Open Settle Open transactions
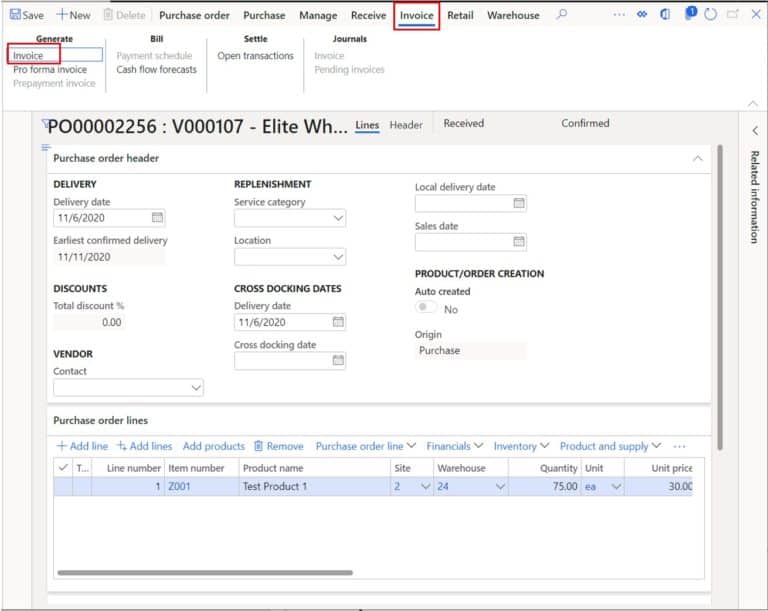Screen dimensions: 768x611 click(x=256, y=55)
